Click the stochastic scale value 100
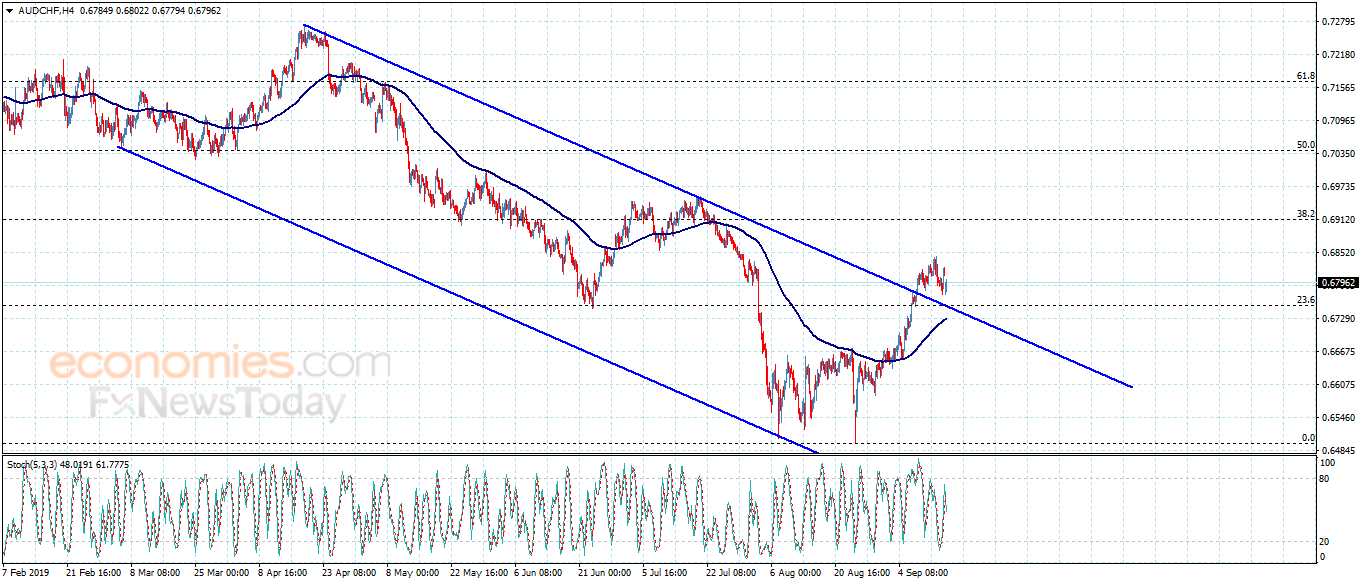This screenshot has height=584, width=1362. [1329, 464]
